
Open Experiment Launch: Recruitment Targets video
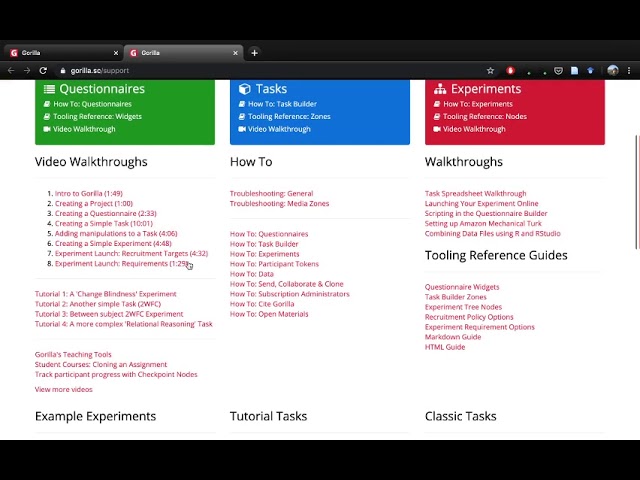click(131, 253)
